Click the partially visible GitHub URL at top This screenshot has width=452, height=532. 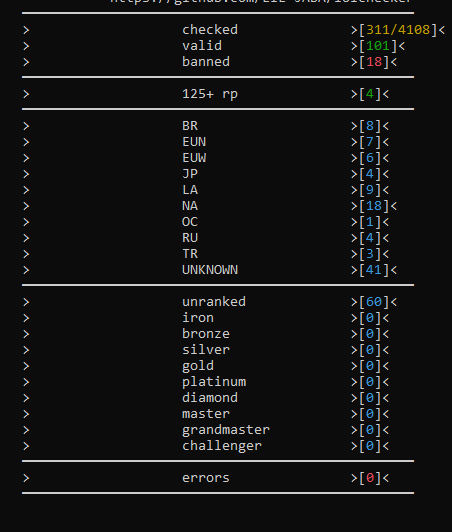point(261,2)
